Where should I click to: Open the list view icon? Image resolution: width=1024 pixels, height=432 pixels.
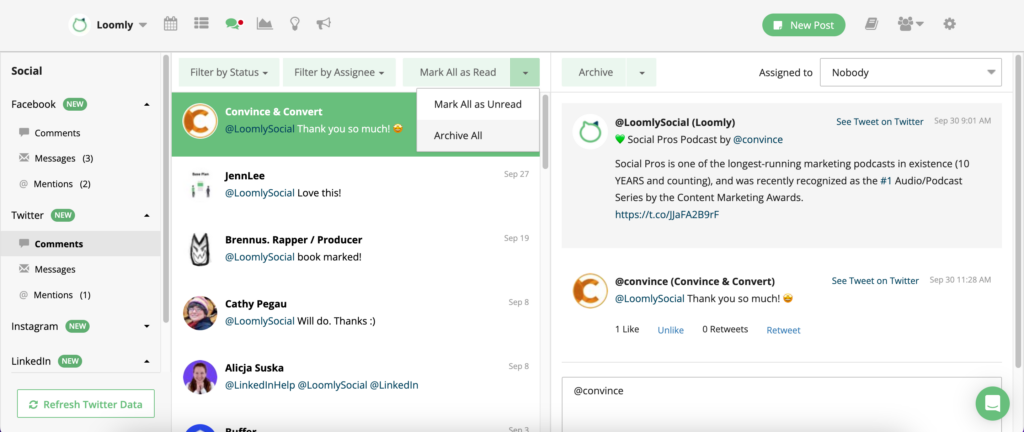point(201,23)
